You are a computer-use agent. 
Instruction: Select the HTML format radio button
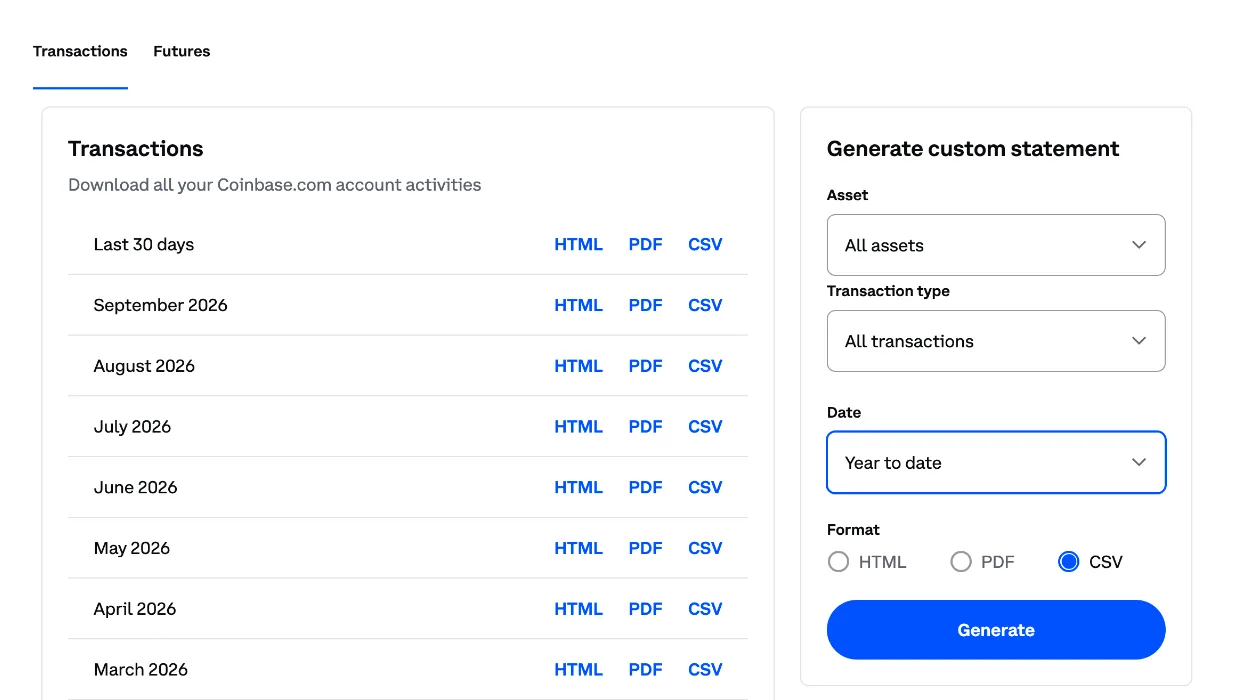838,562
